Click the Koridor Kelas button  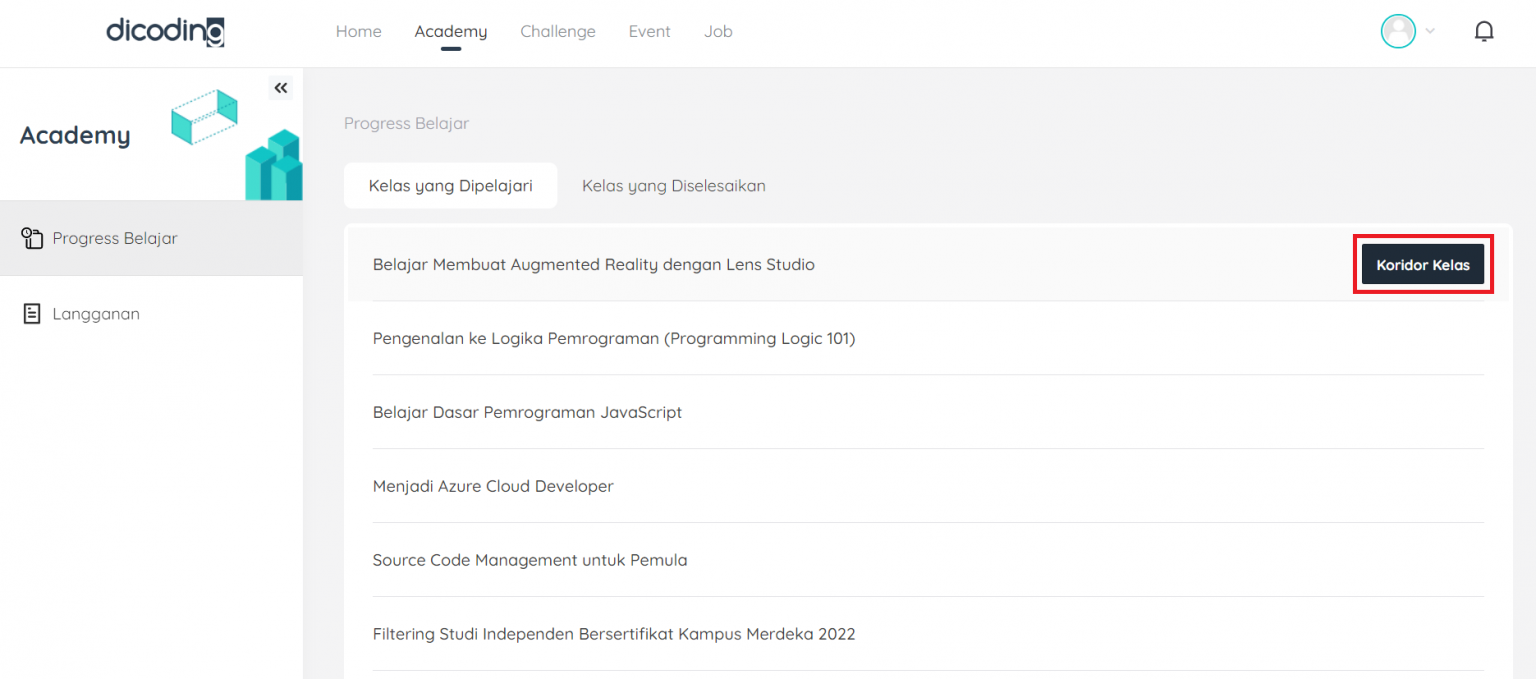(x=1422, y=264)
